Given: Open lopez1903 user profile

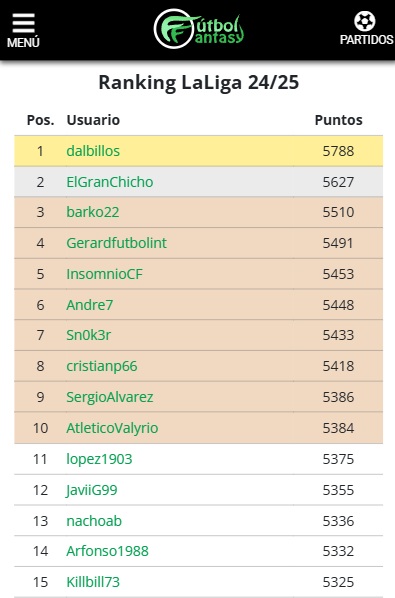Looking at the screenshot, I should pos(99,459).
